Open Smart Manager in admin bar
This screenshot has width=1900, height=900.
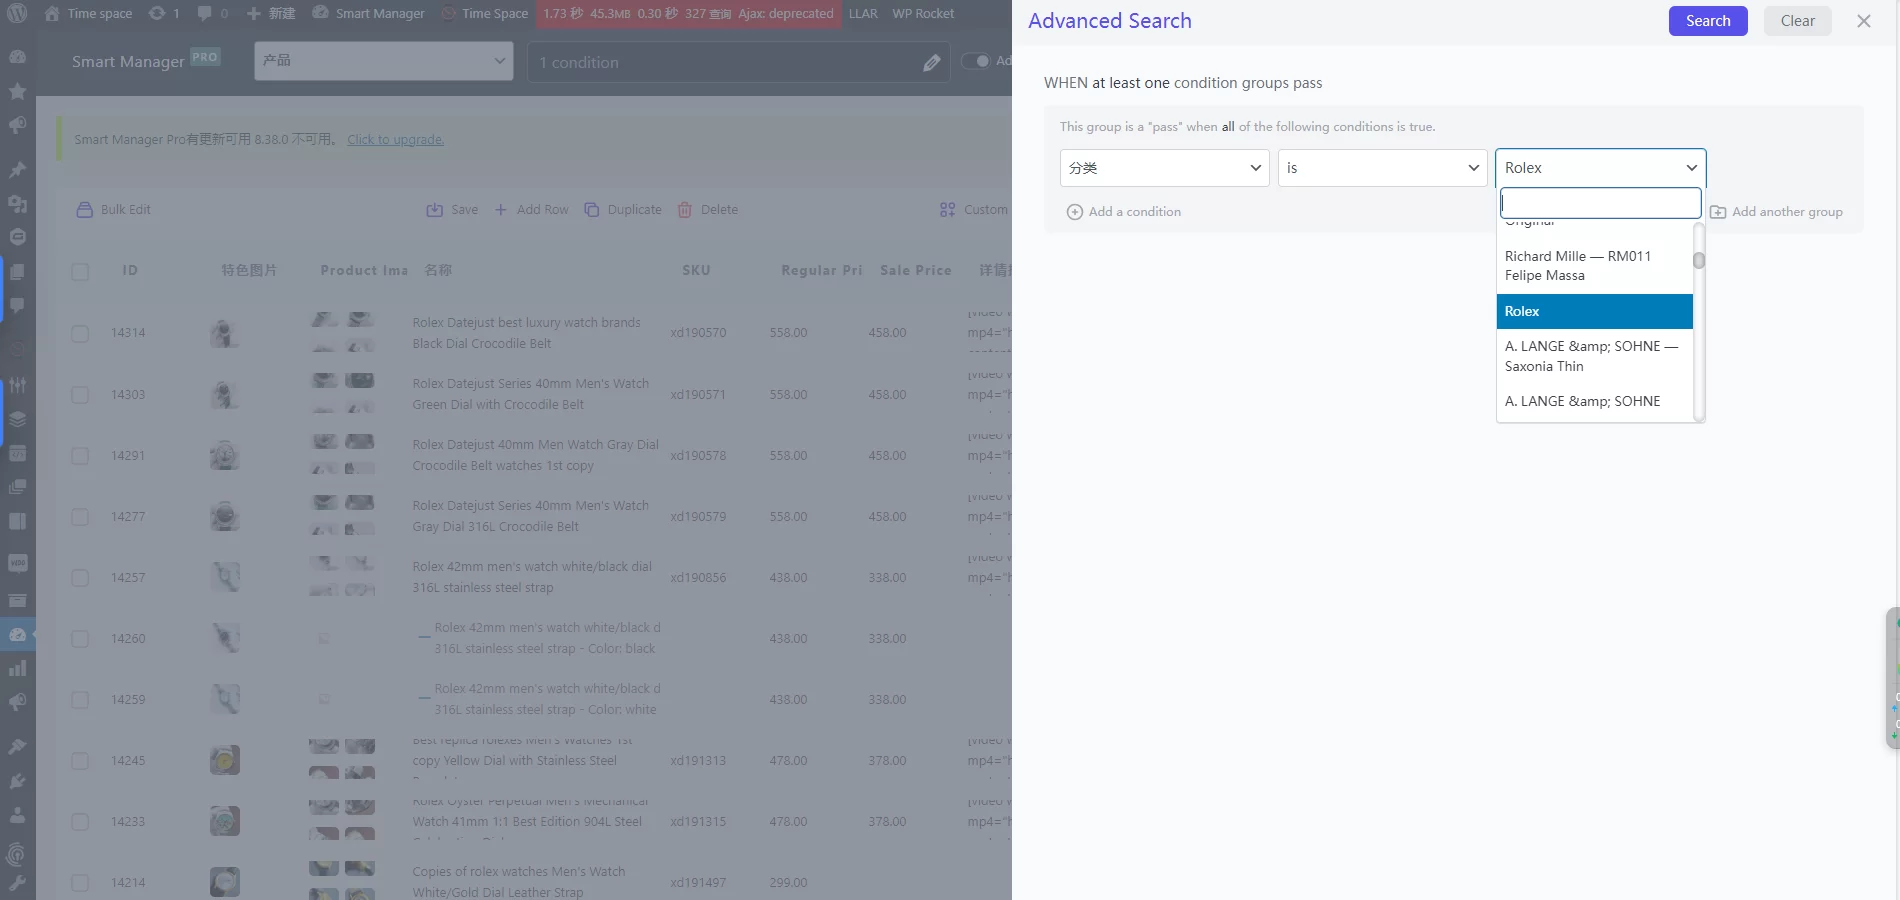tap(368, 13)
